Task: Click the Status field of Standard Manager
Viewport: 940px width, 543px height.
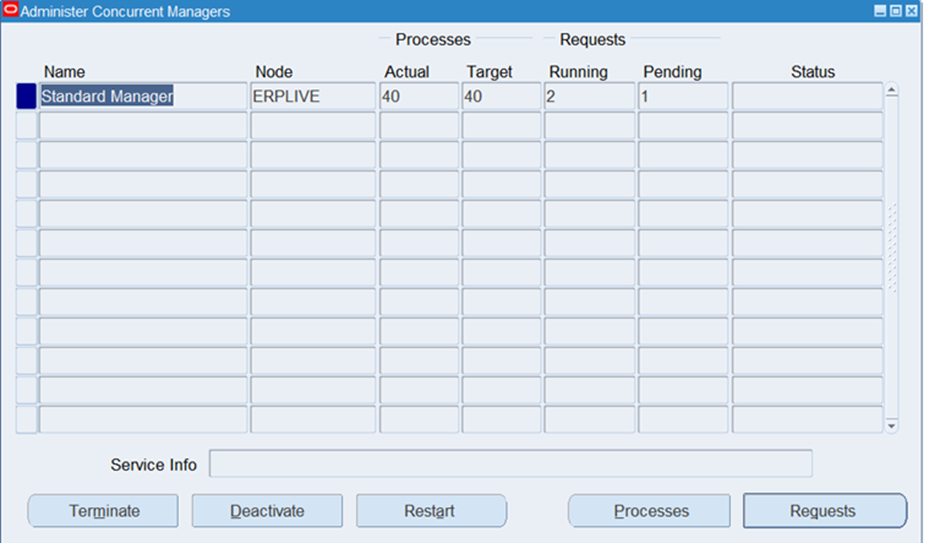Action: pos(806,97)
